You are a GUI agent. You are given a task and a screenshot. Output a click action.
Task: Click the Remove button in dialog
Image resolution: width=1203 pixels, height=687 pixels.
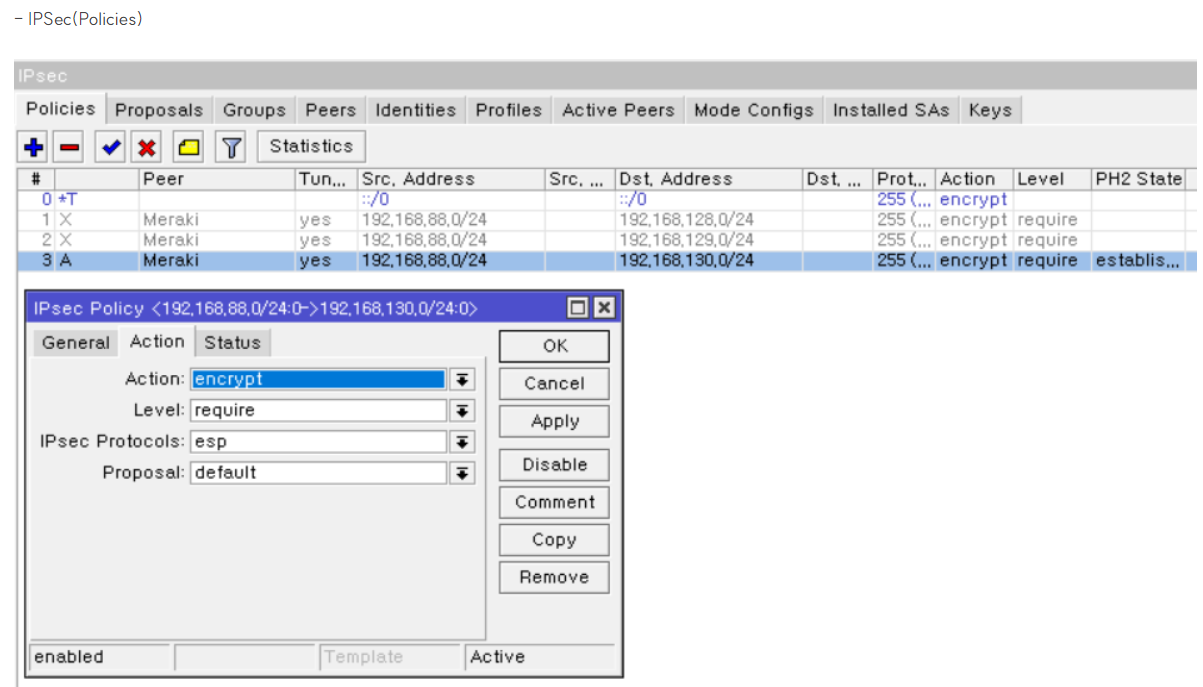tap(554, 577)
